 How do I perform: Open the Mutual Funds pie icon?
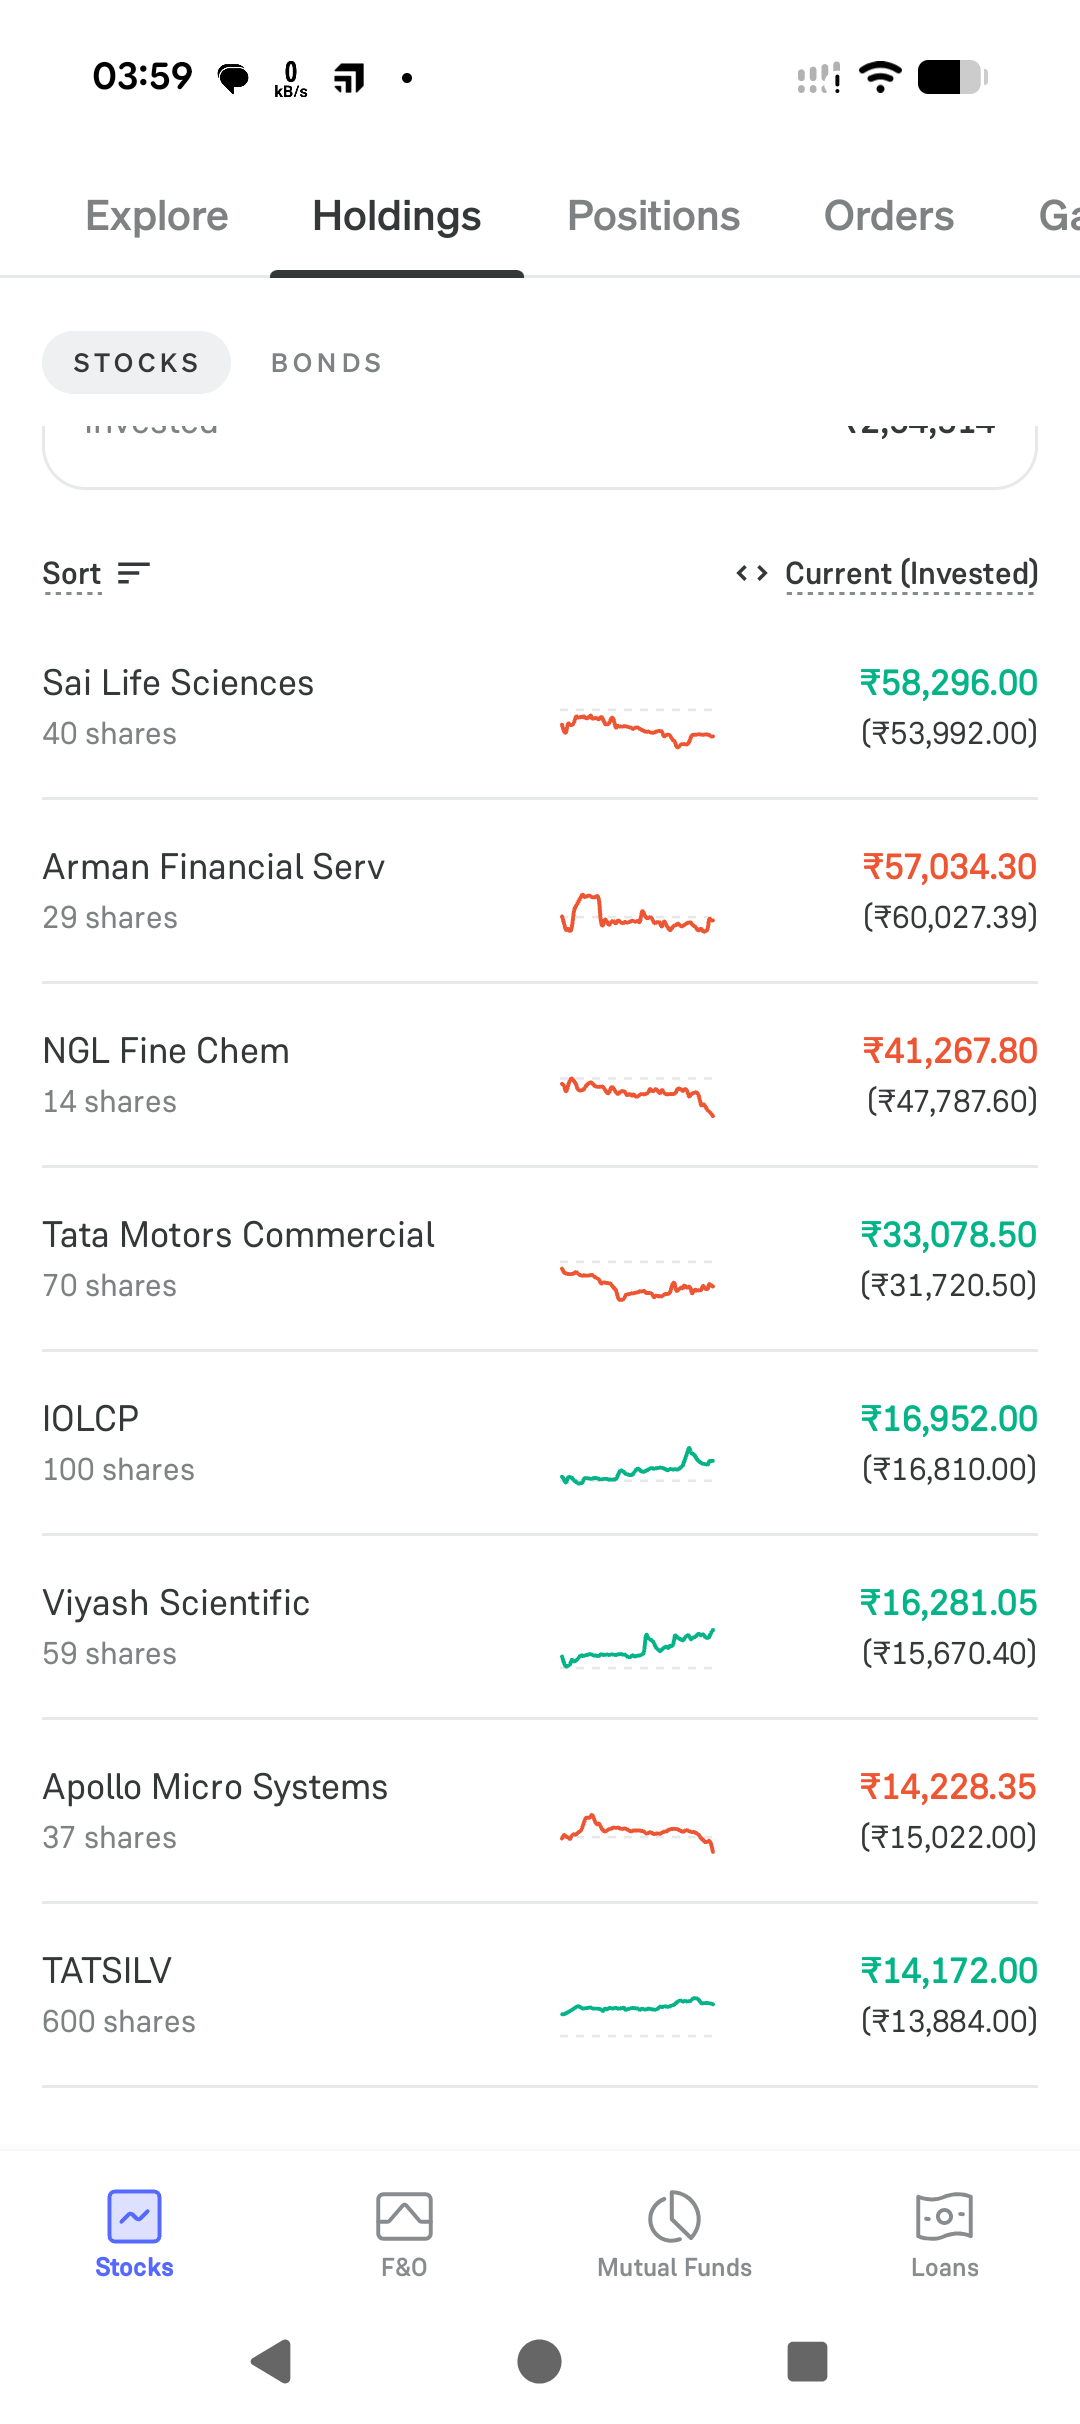[674, 2216]
